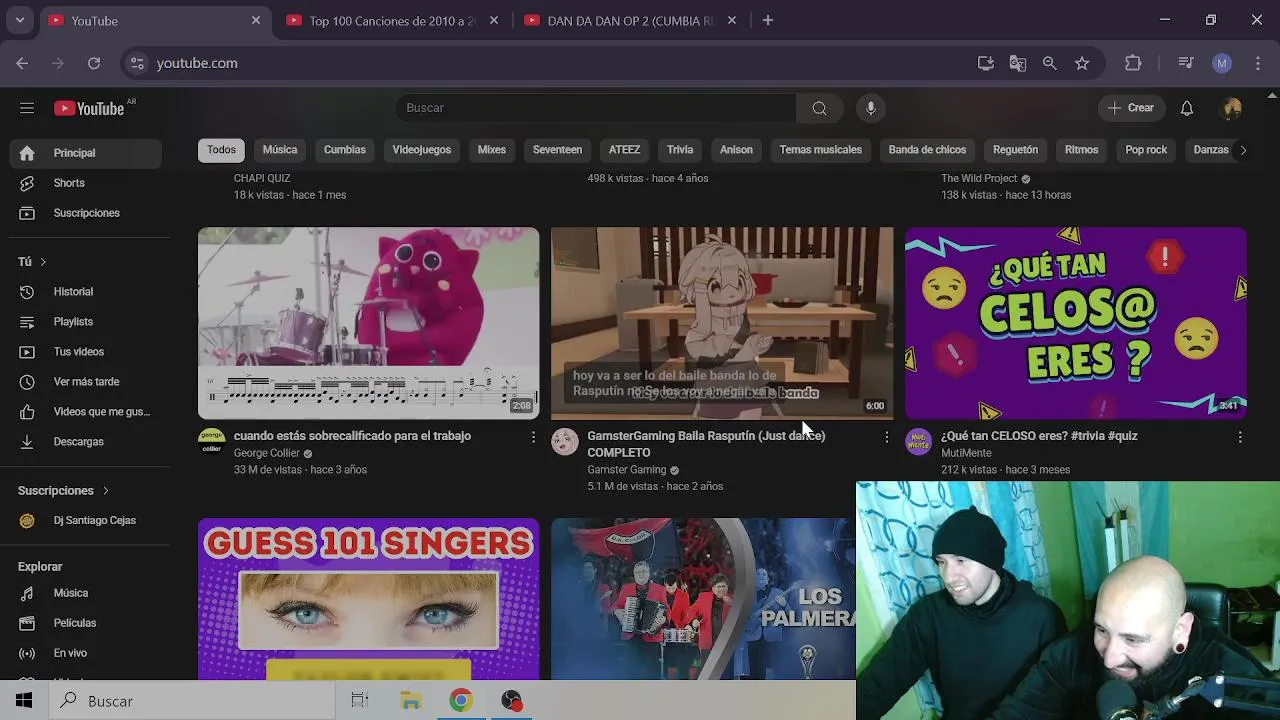Play GUESS 101 SINGERS thumbnail
The width and height of the screenshot is (1280, 720).
pos(368,599)
